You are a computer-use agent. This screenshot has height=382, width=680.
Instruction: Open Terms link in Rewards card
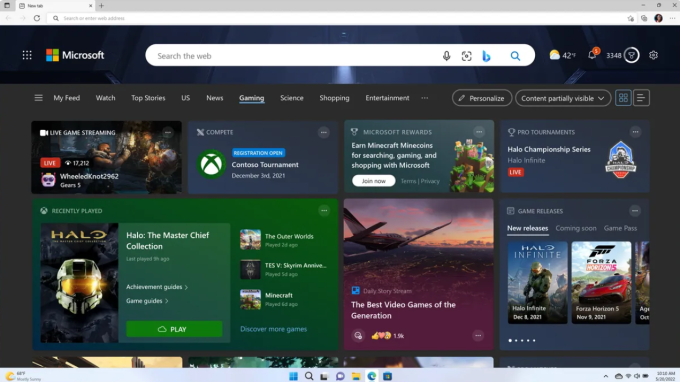tap(408, 181)
